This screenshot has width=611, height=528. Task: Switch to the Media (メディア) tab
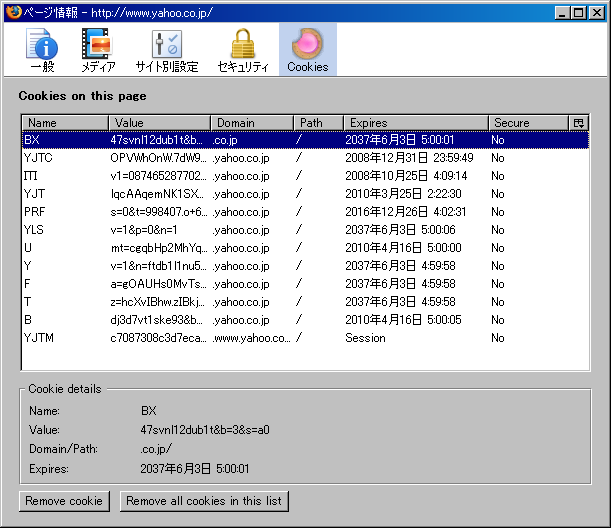pos(98,50)
